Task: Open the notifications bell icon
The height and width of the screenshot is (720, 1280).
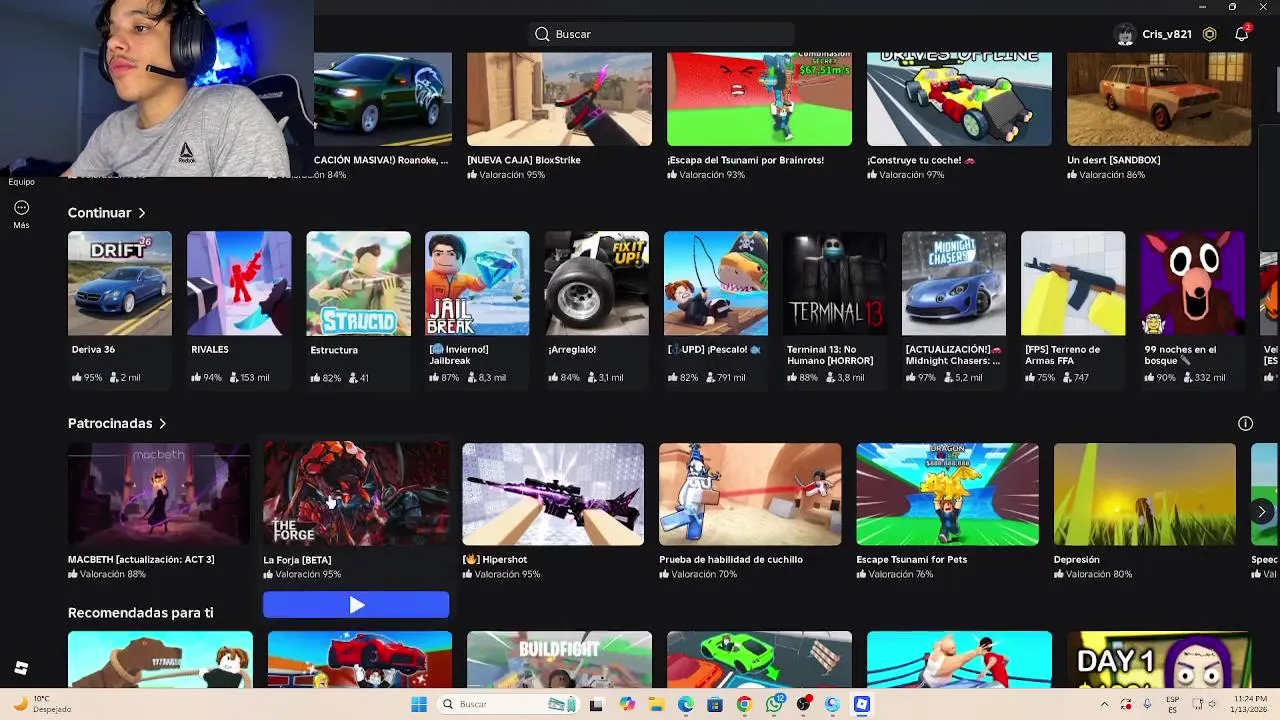Action: click(1242, 34)
